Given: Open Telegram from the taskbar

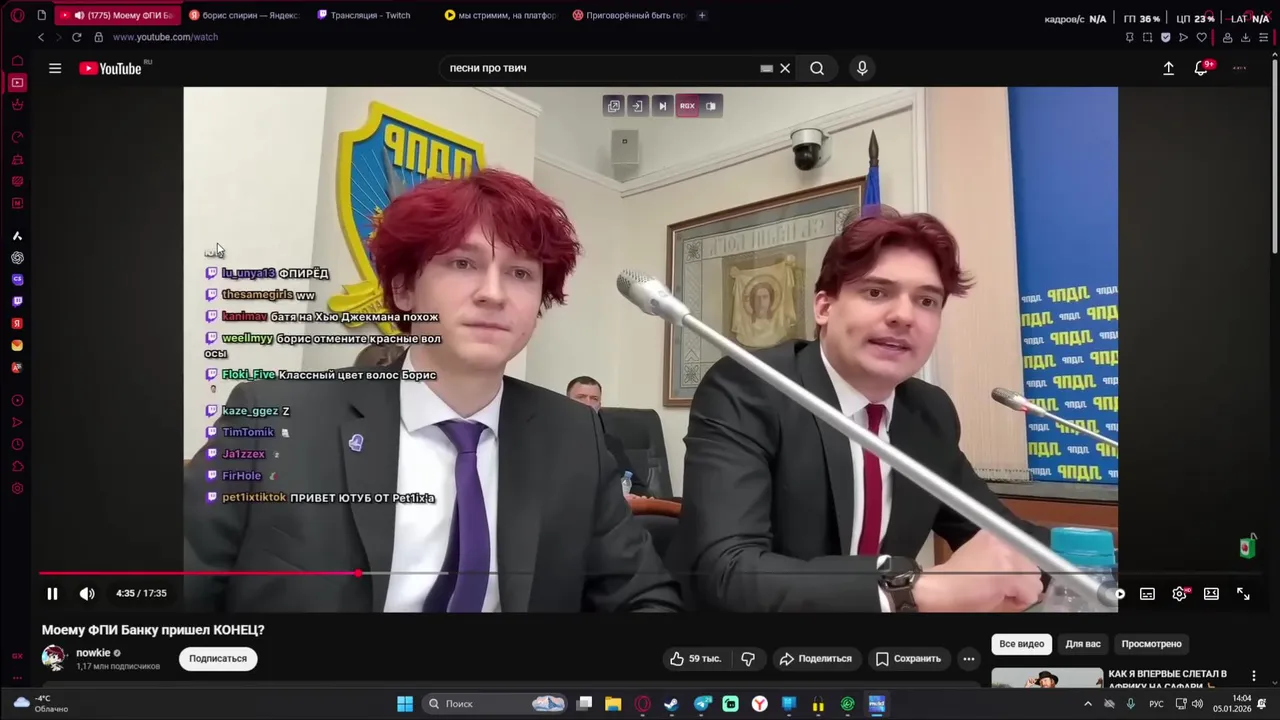Looking at the screenshot, I should click(702, 704).
